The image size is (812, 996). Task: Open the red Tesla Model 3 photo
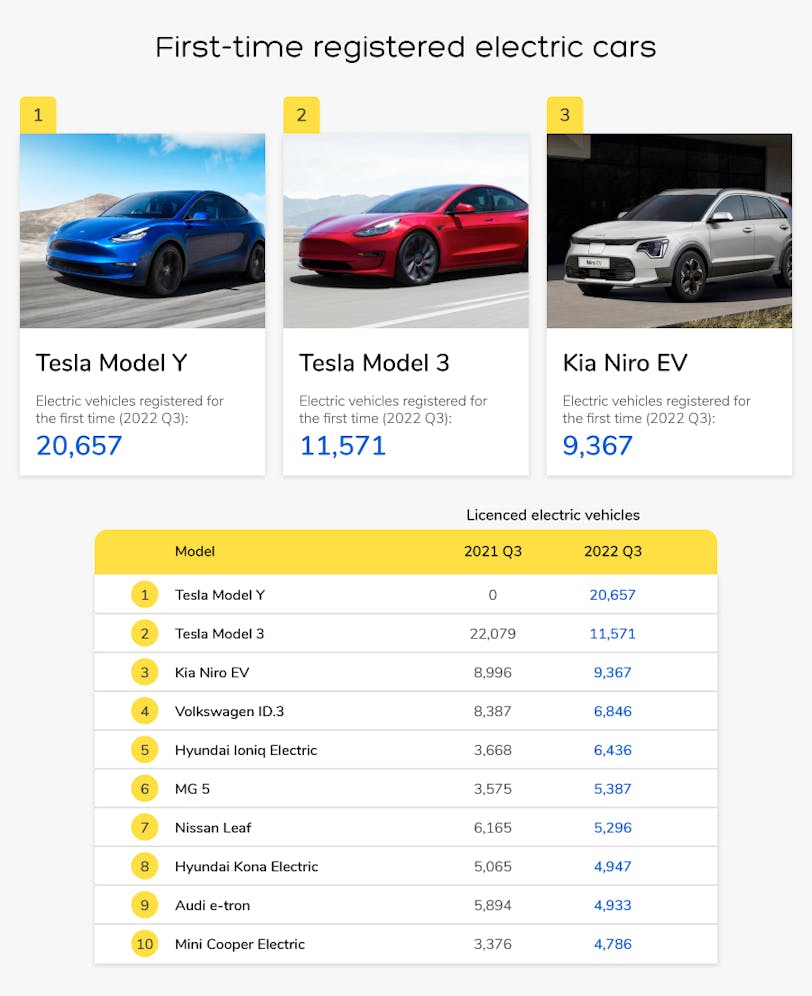tap(406, 231)
